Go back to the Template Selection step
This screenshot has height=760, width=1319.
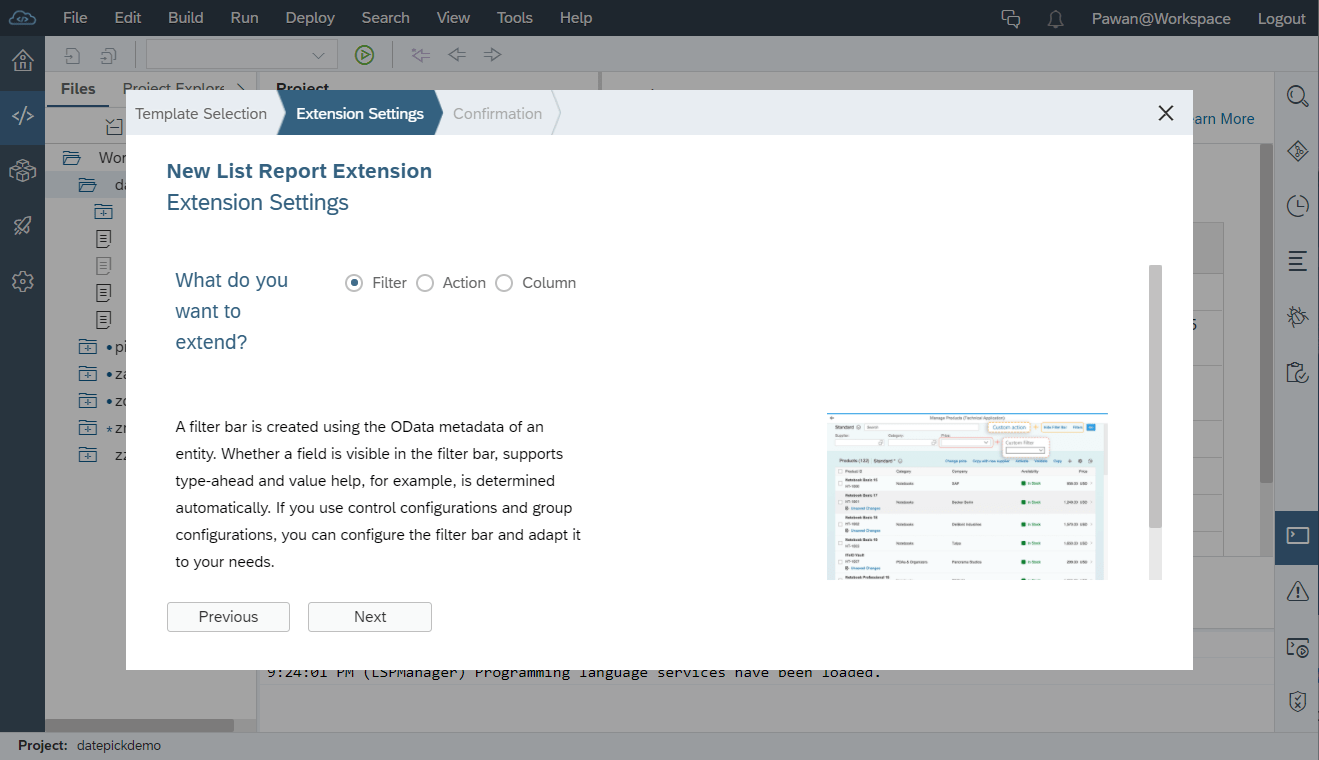(x=200, y=113)
